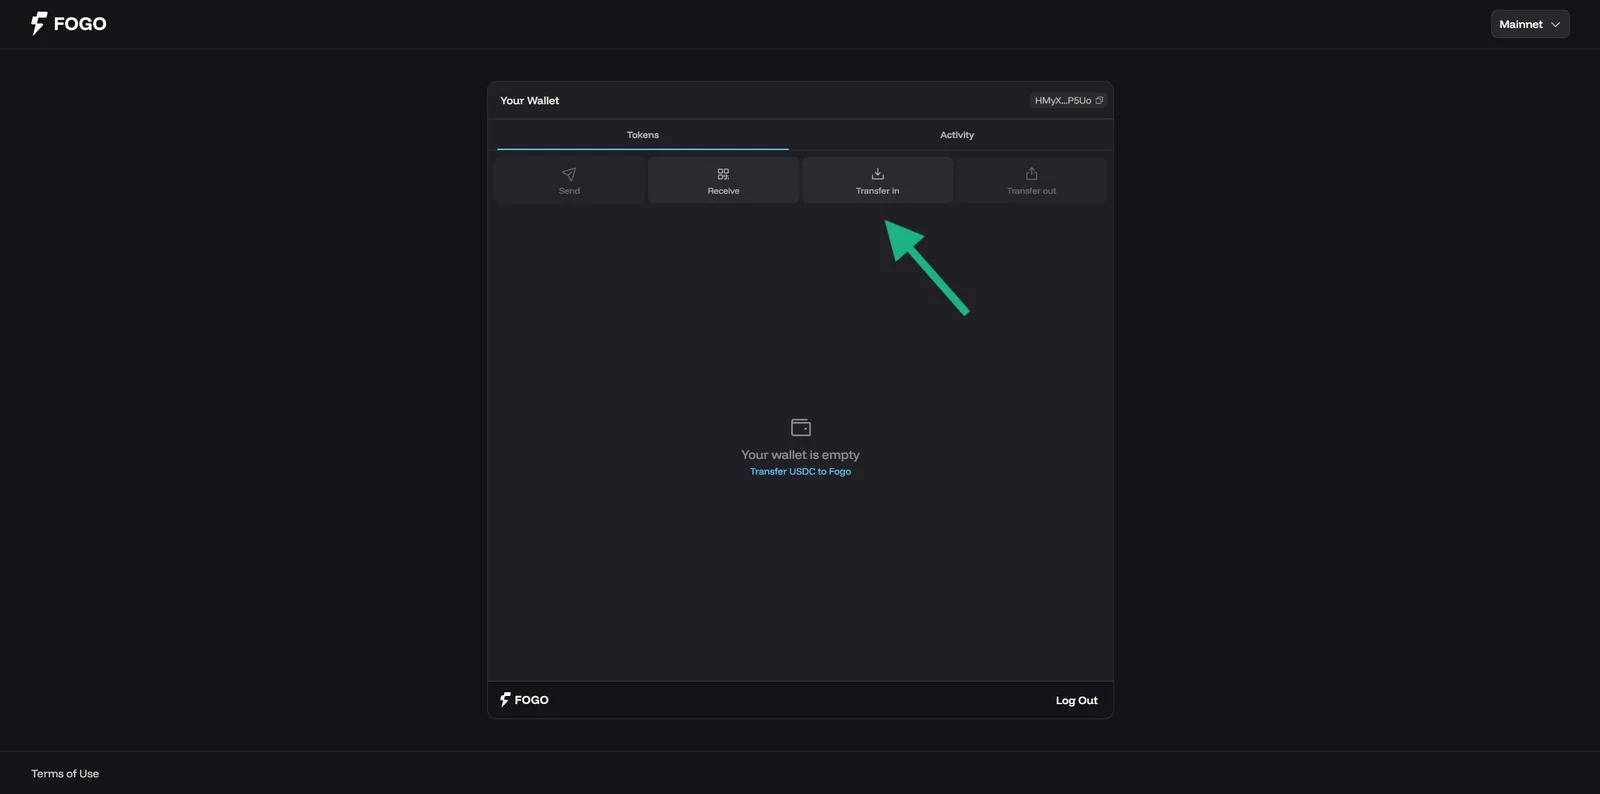Click the Transfer in button

click(877, 180)
